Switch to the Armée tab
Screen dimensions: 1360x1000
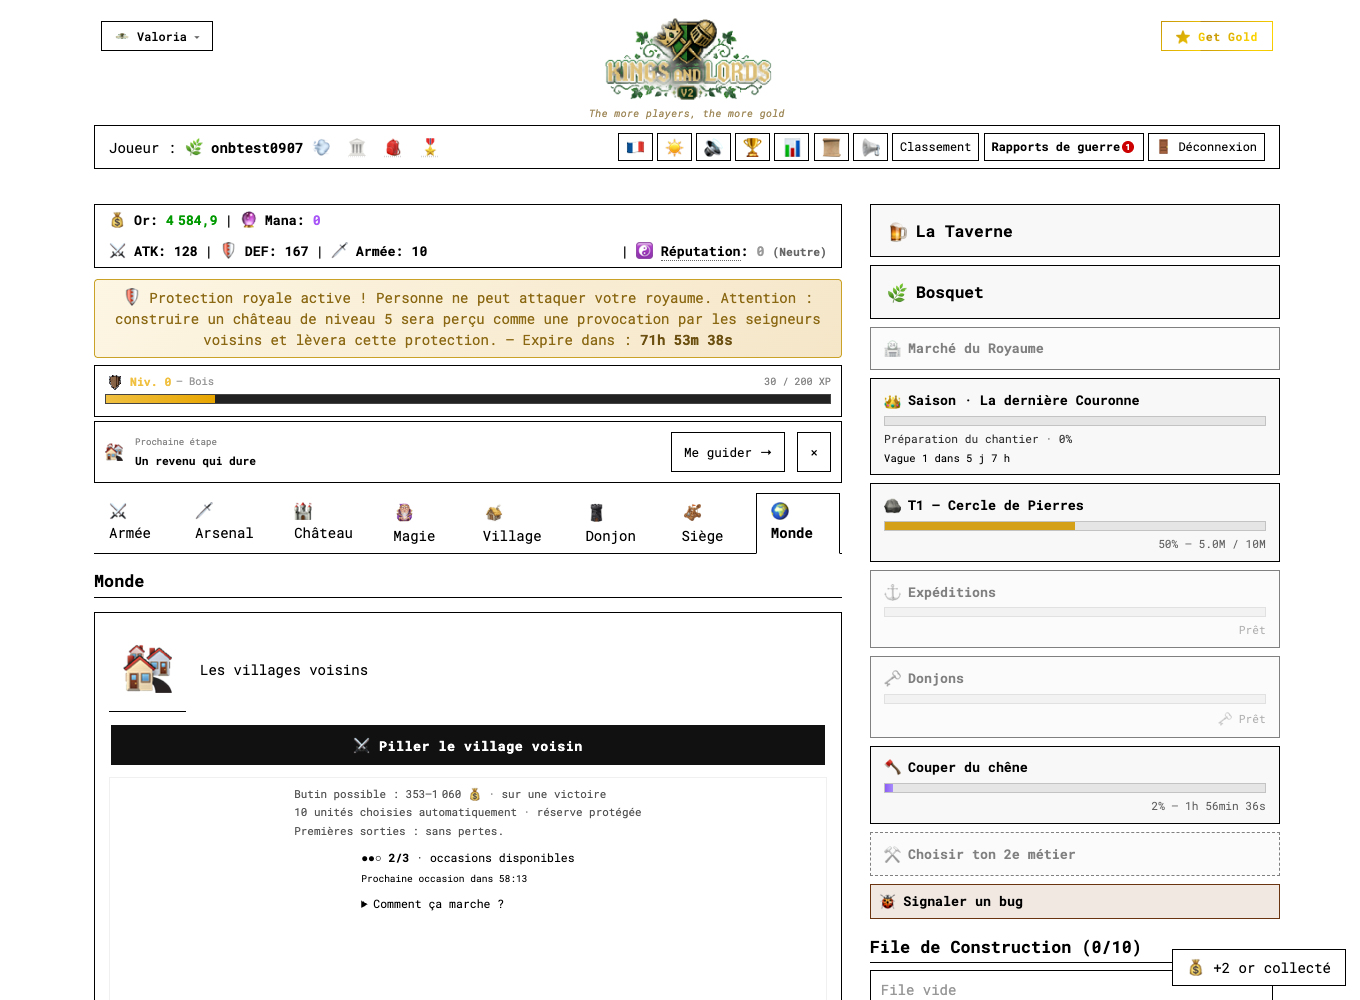[130, 523]
